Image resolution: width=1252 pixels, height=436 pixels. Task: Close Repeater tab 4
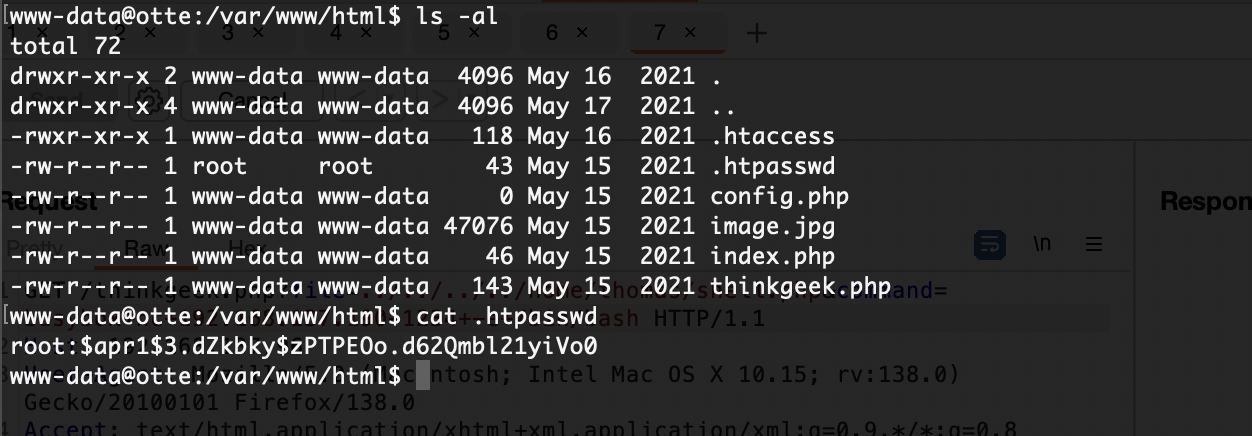click(365, 33)
